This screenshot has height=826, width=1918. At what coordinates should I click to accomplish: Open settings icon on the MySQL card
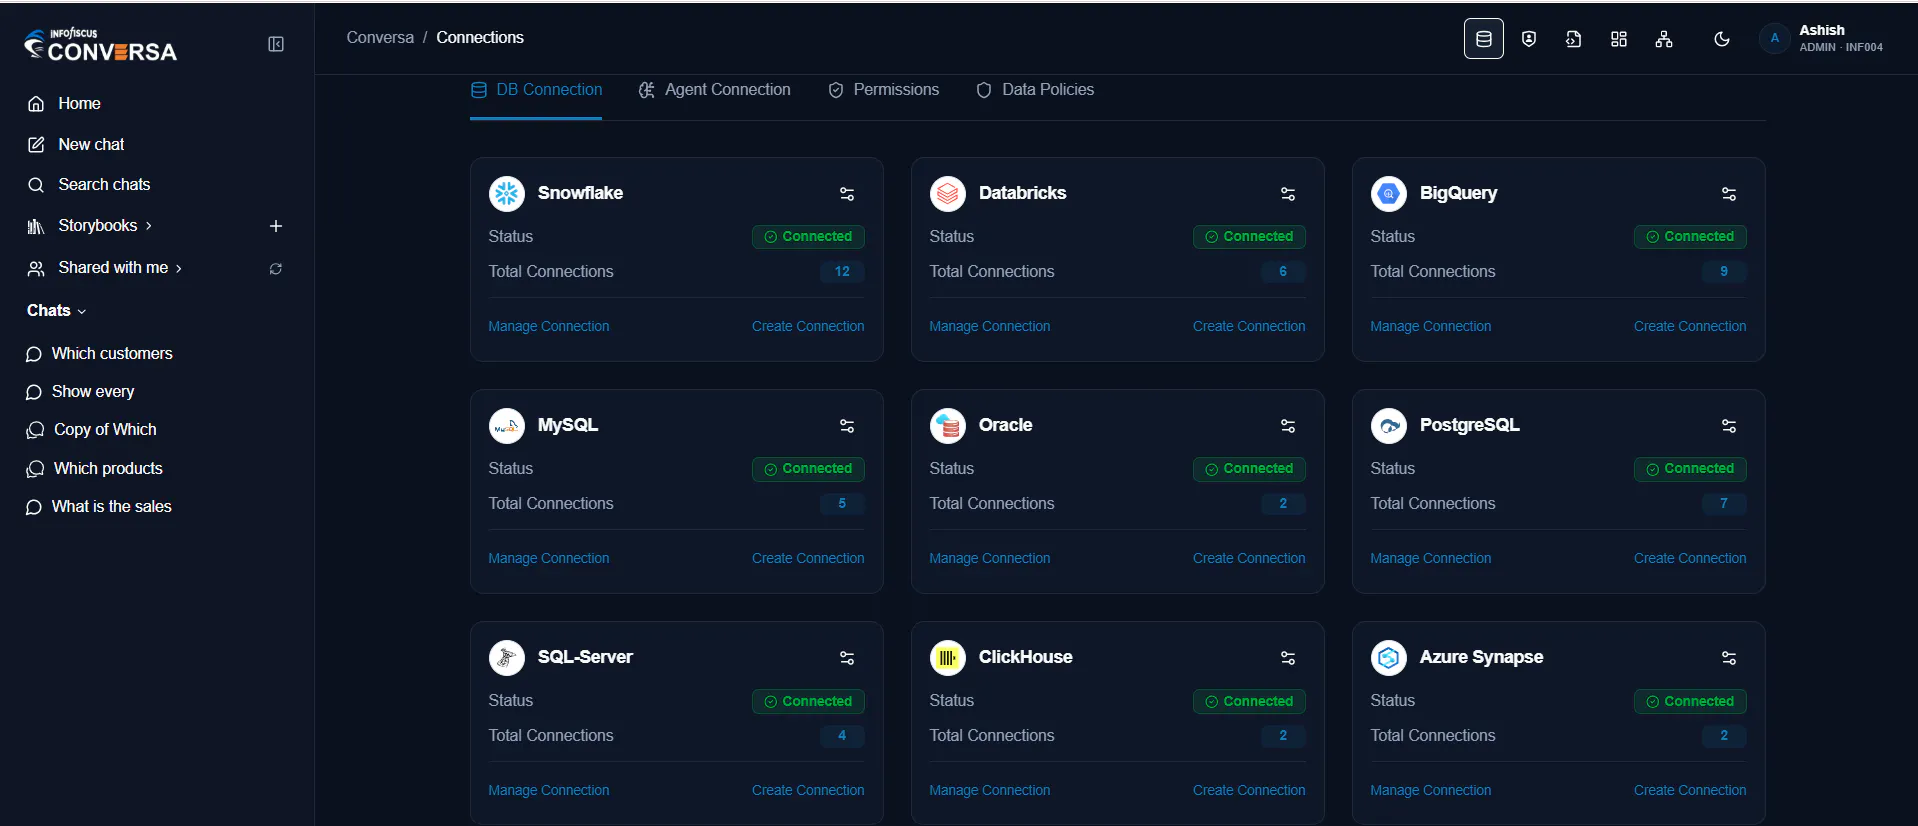[x=847, y=426]
